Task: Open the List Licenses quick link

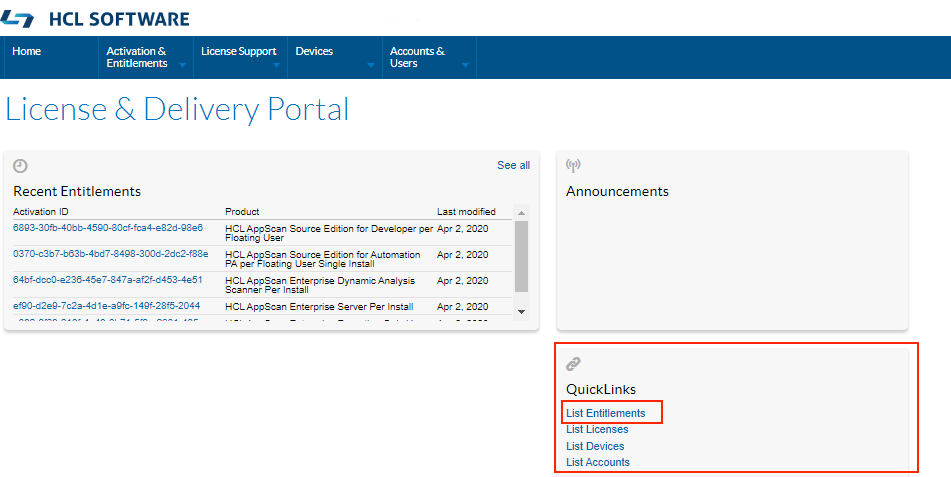Action: pyautogui.click(x=597, y=429)
